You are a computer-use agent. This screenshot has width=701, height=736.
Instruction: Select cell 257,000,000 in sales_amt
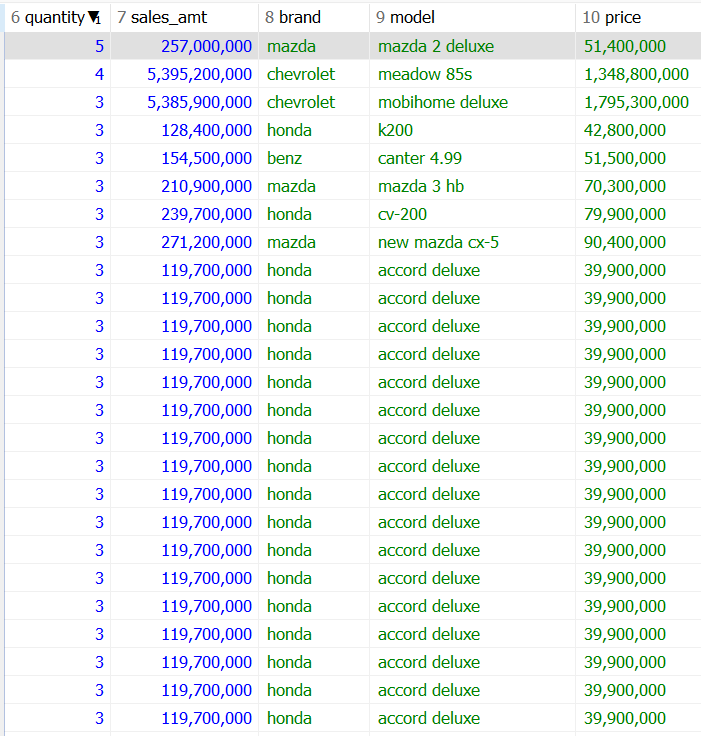coord(185,46)
